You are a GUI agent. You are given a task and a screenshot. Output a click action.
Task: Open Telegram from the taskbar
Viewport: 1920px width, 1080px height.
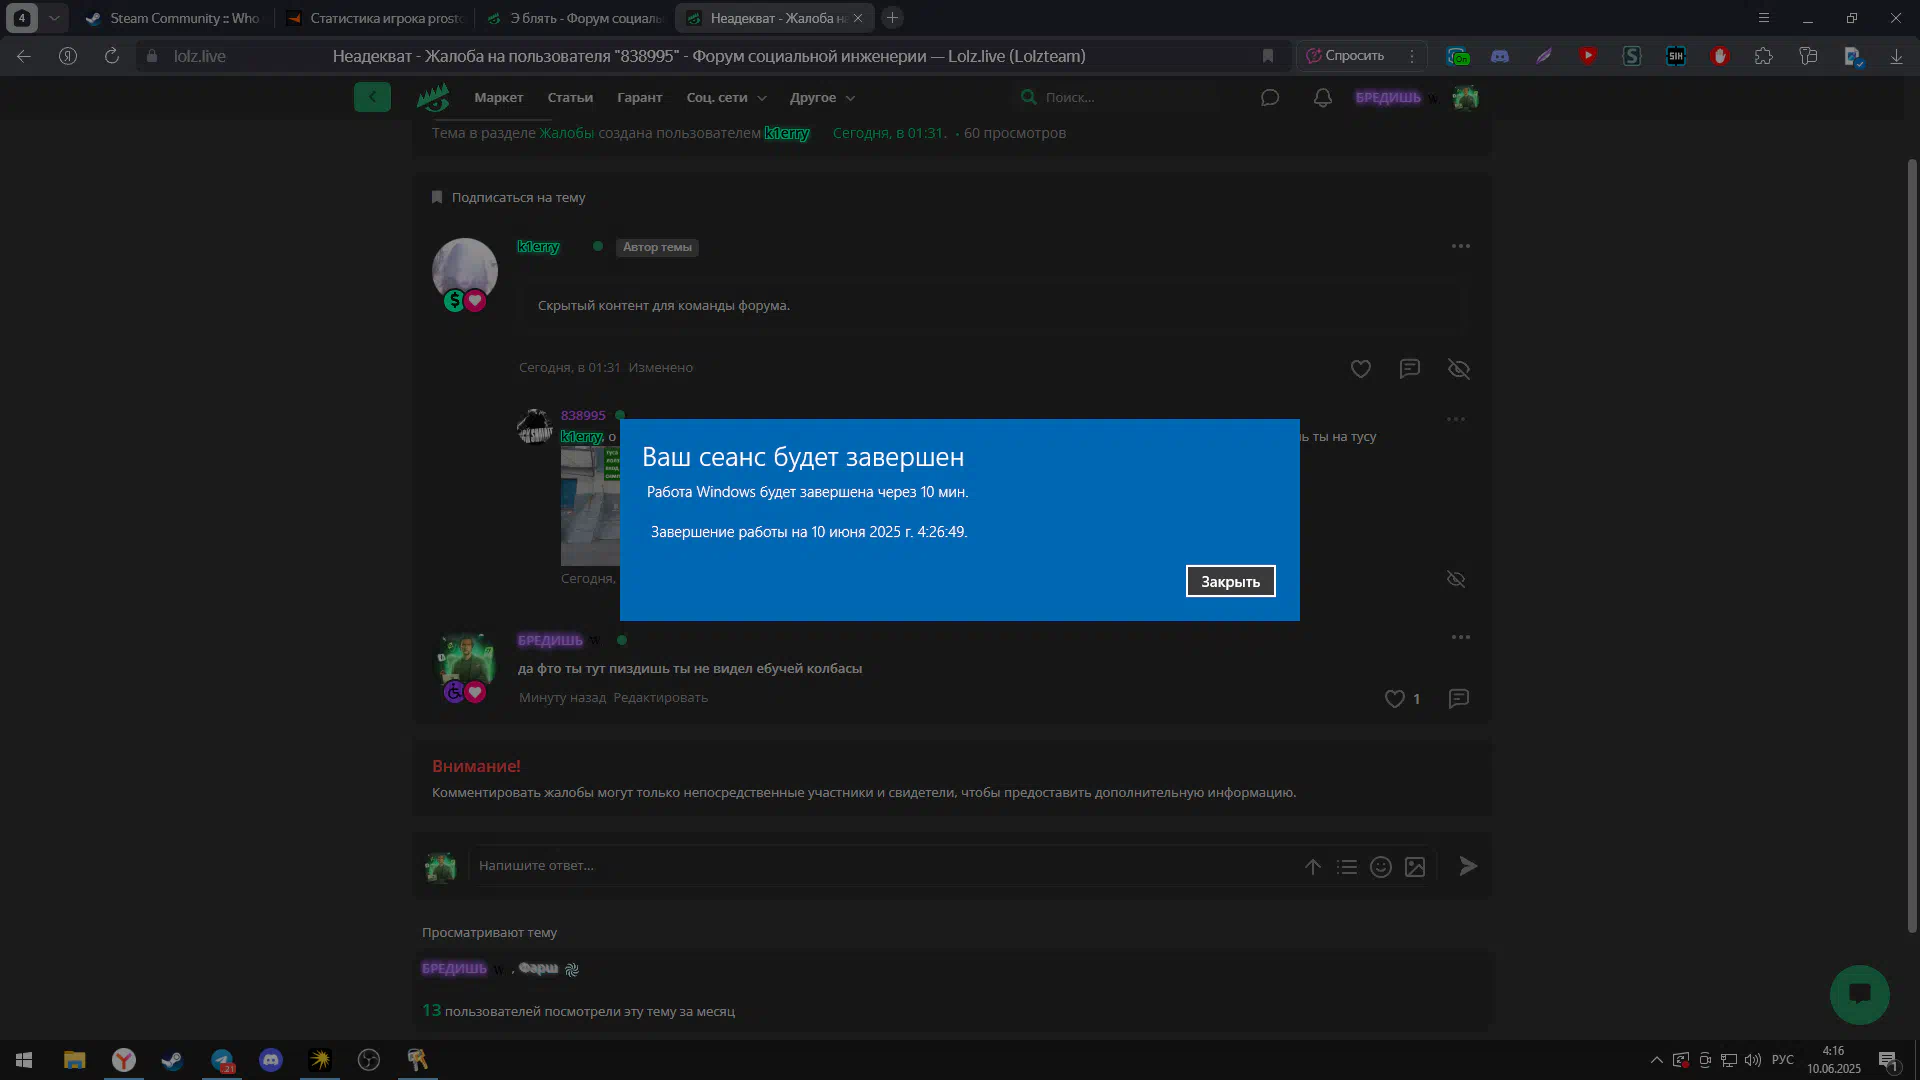point(222,1060)
